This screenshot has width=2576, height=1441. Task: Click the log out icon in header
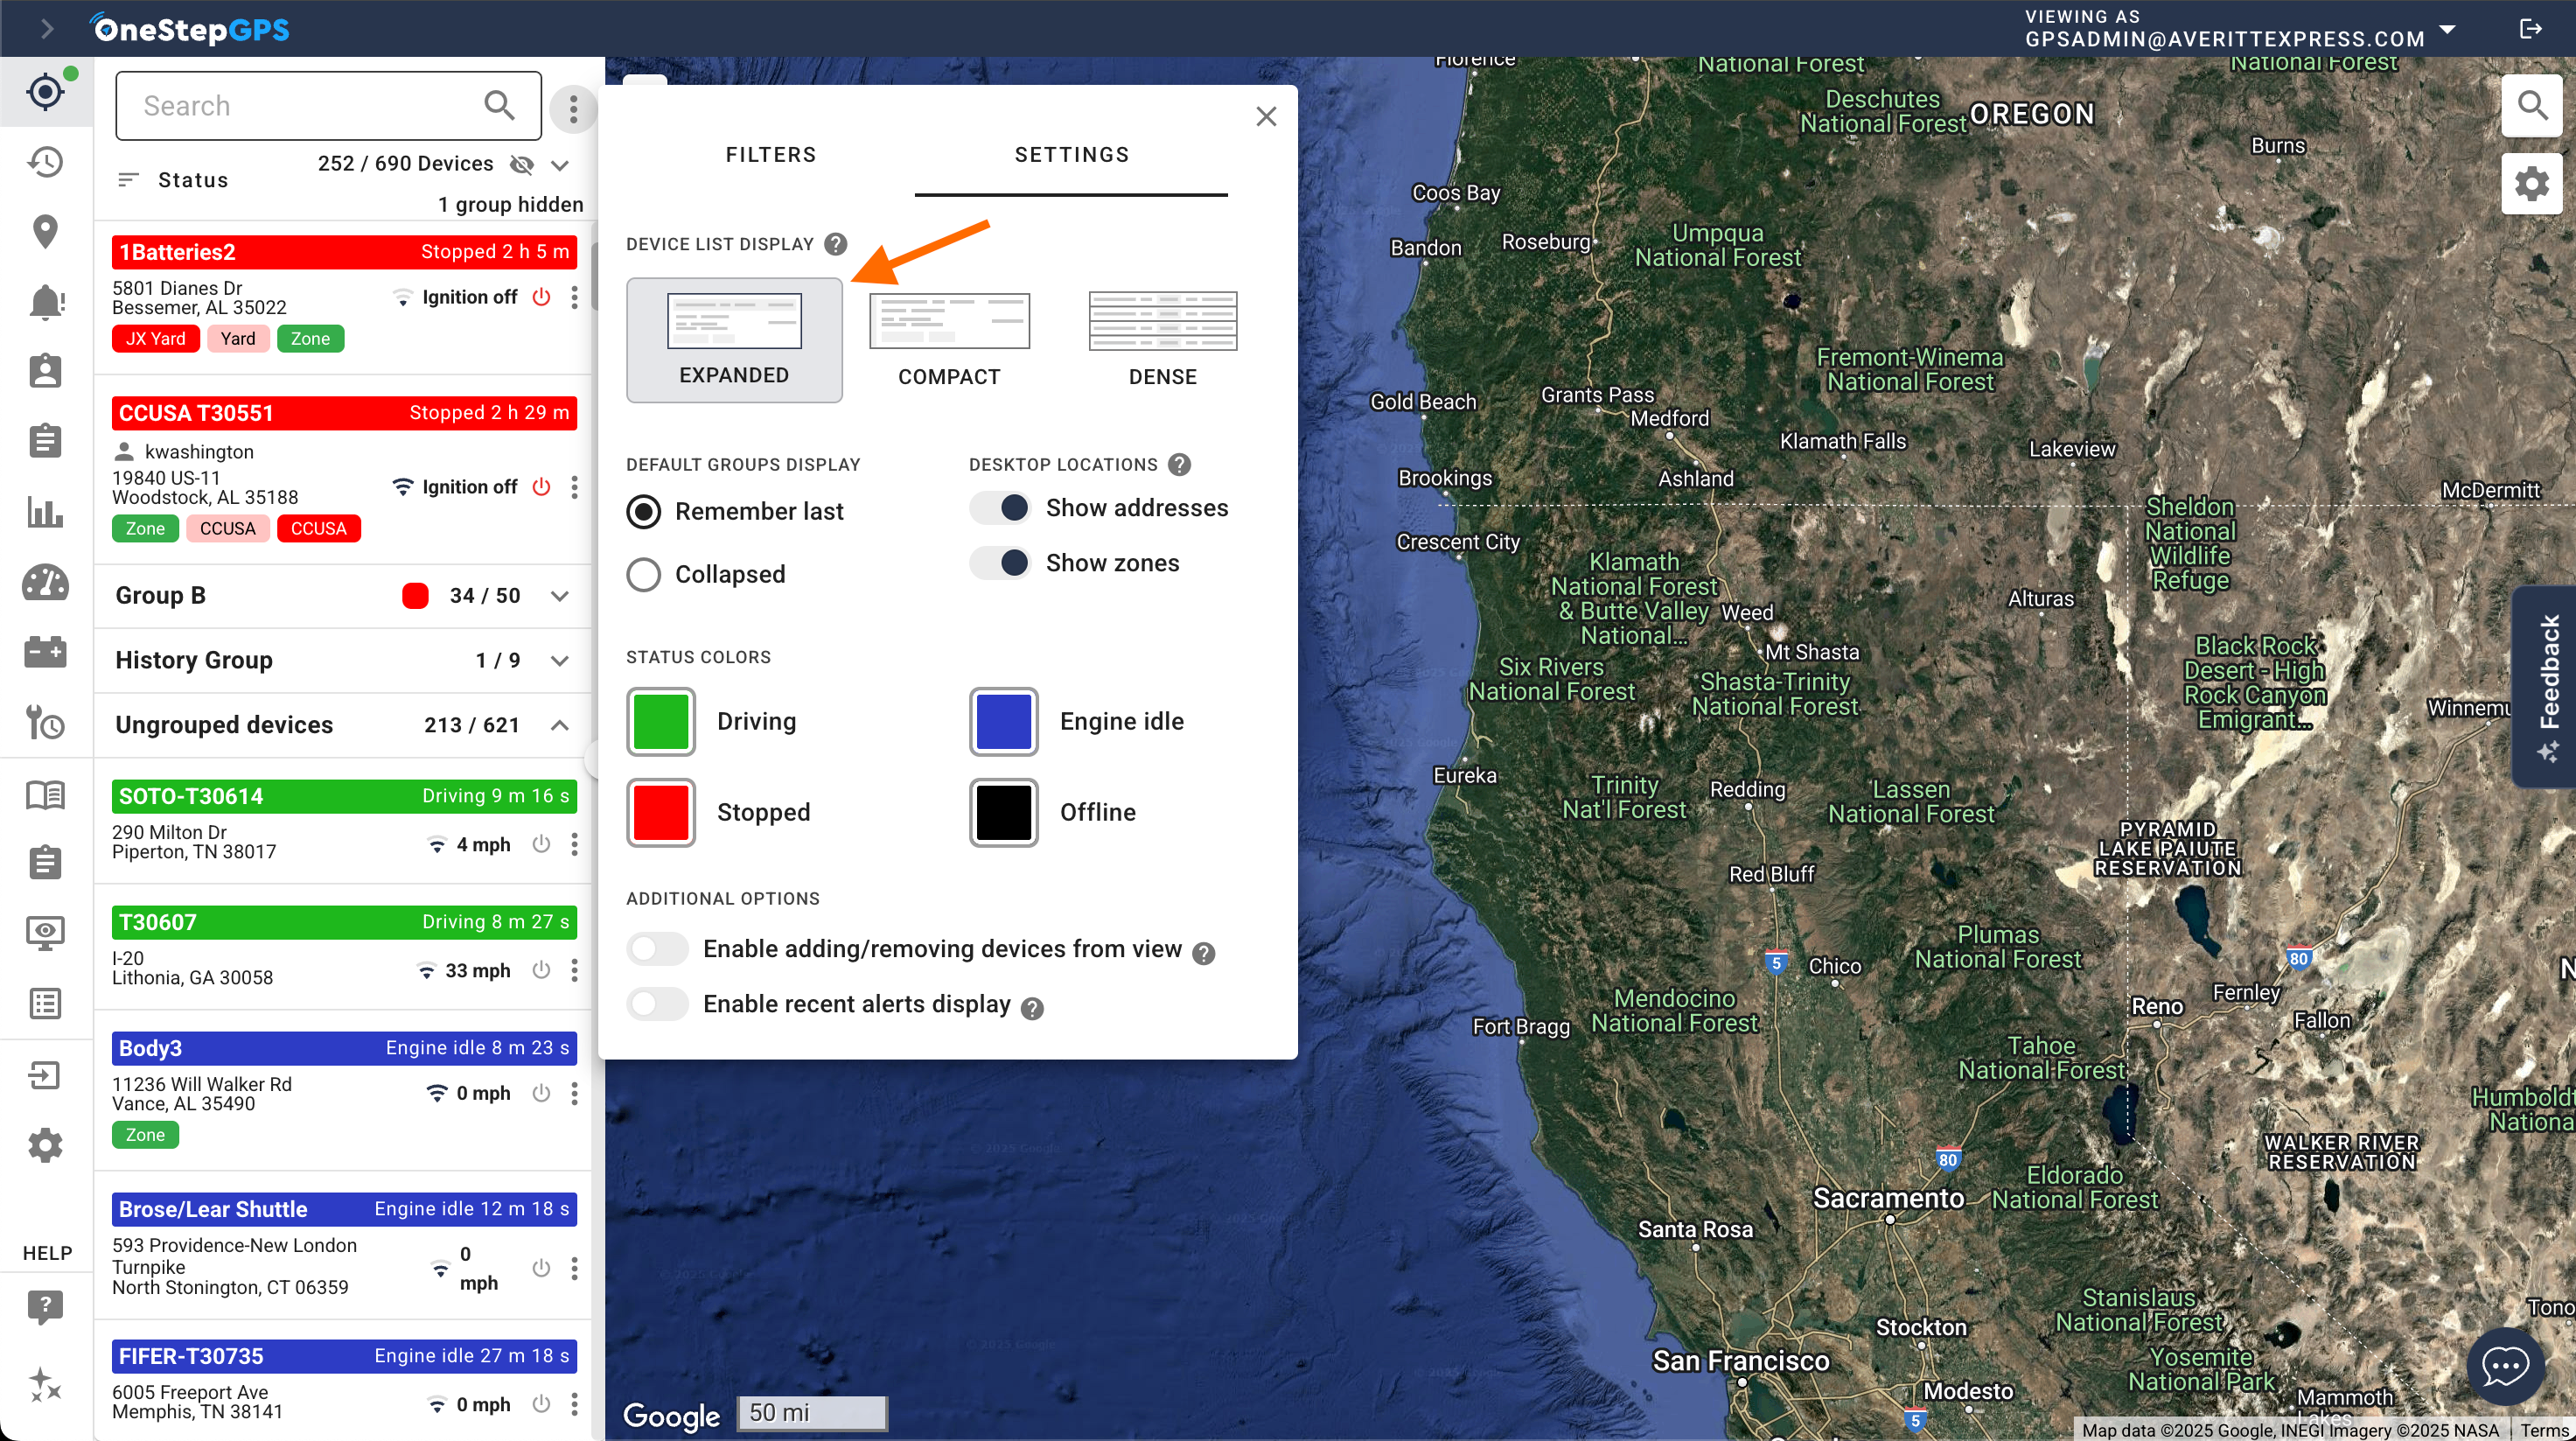pyautogui.click(x=2530, y=29)
